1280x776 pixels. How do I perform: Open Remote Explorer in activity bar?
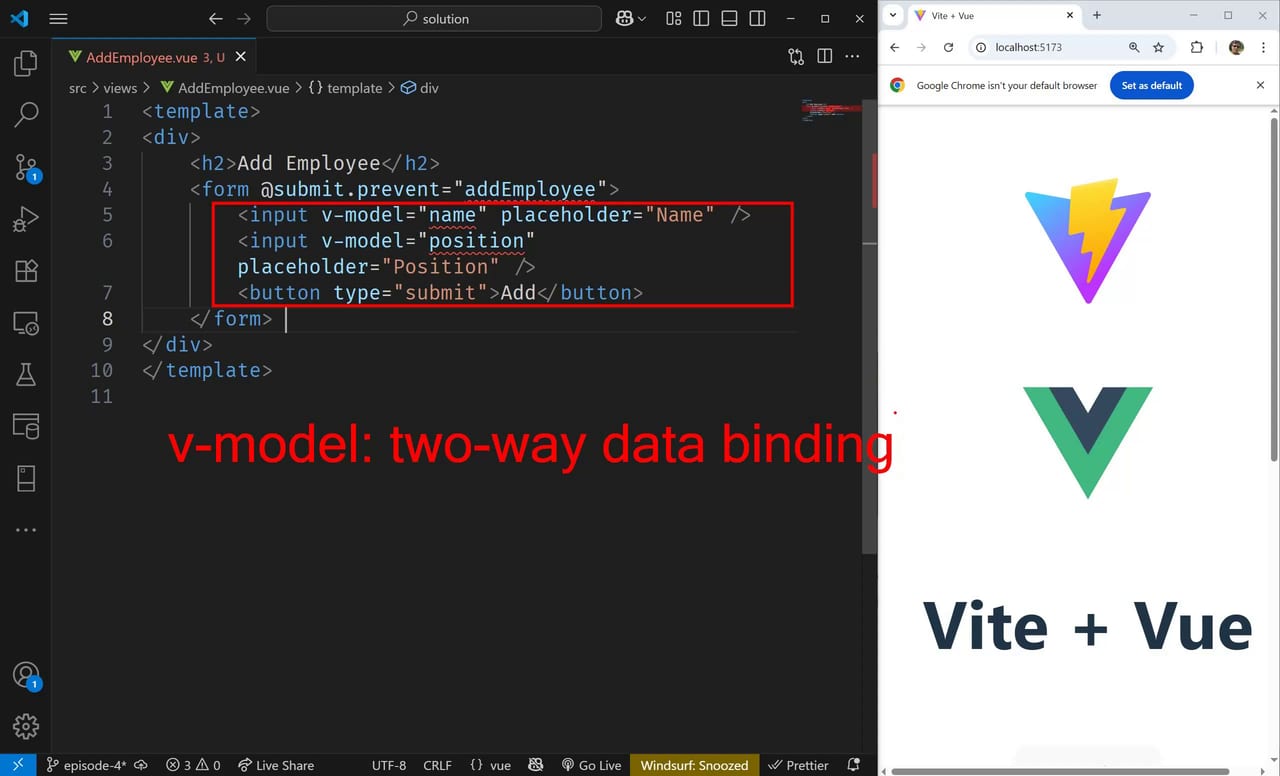(26, 323)
